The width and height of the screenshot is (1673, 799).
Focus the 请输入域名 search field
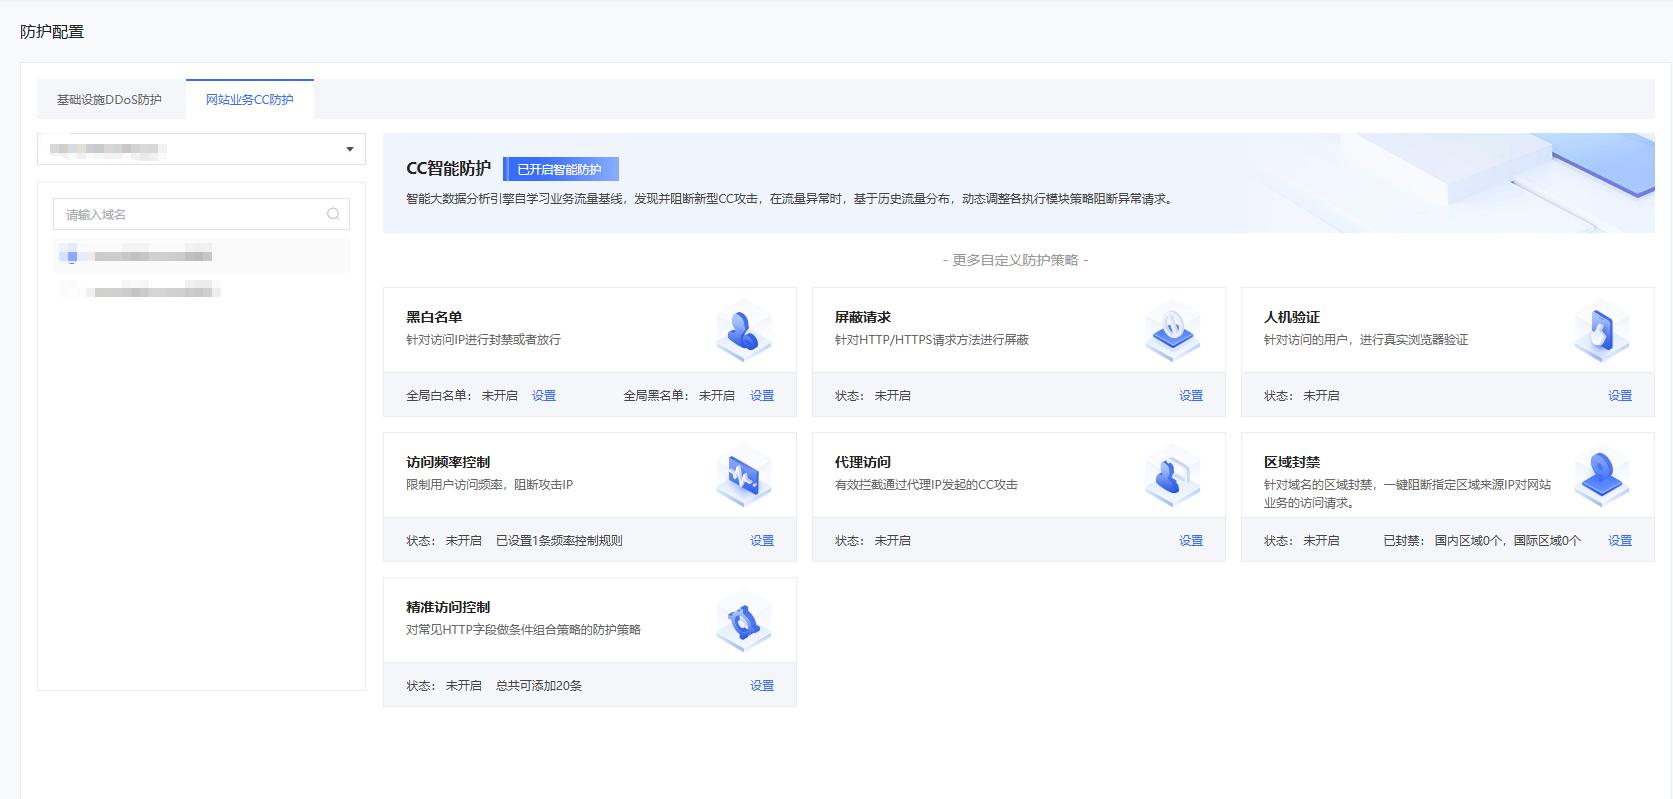pyautogui.click(x=190, y=214)
